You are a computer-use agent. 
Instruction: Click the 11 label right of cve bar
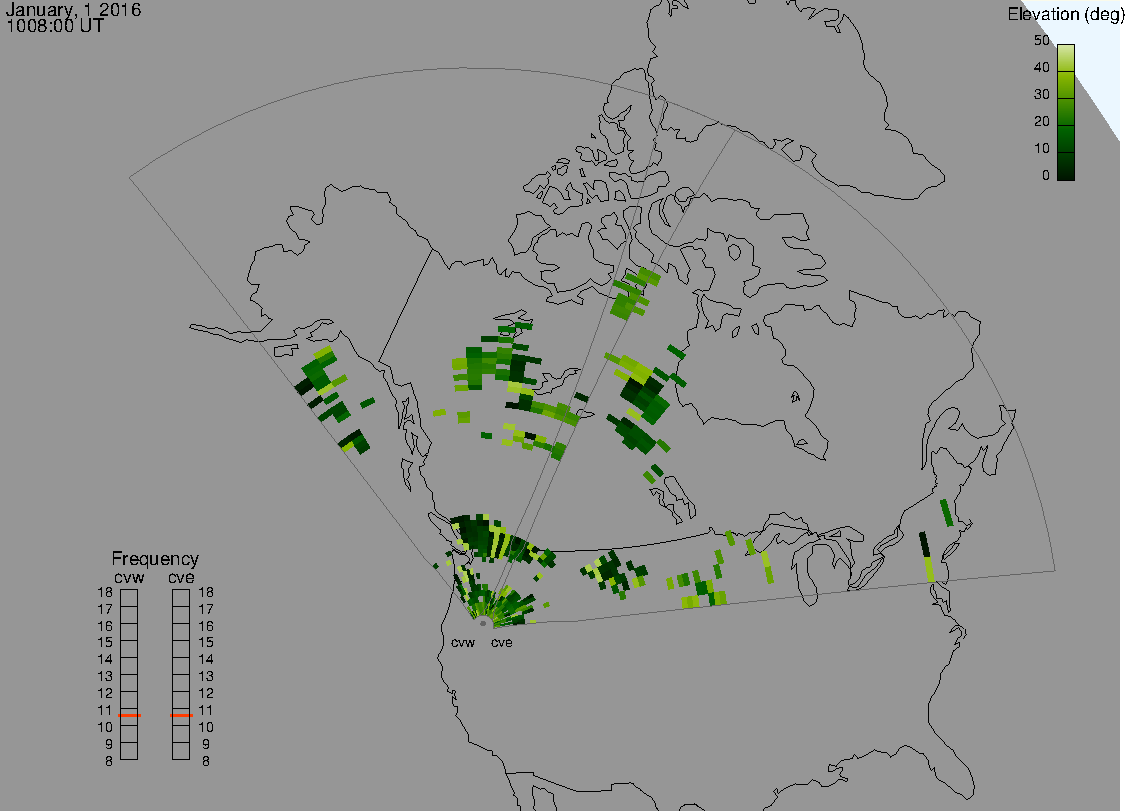pos(206,711)
